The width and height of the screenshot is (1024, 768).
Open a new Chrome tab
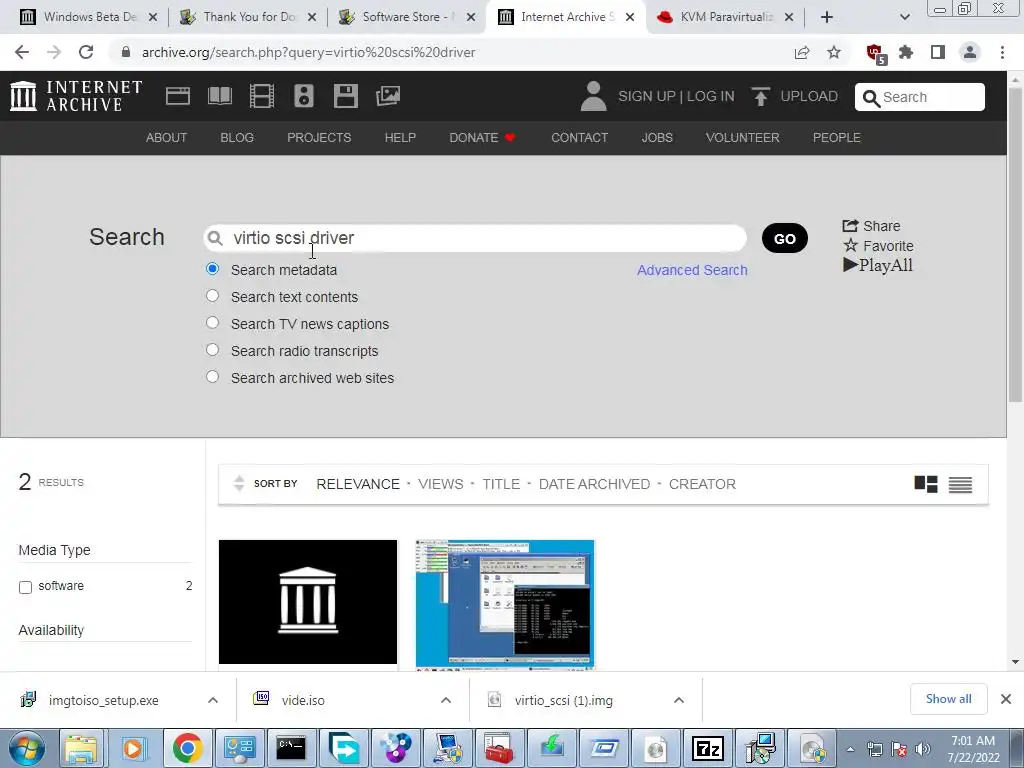pos(826,17)
